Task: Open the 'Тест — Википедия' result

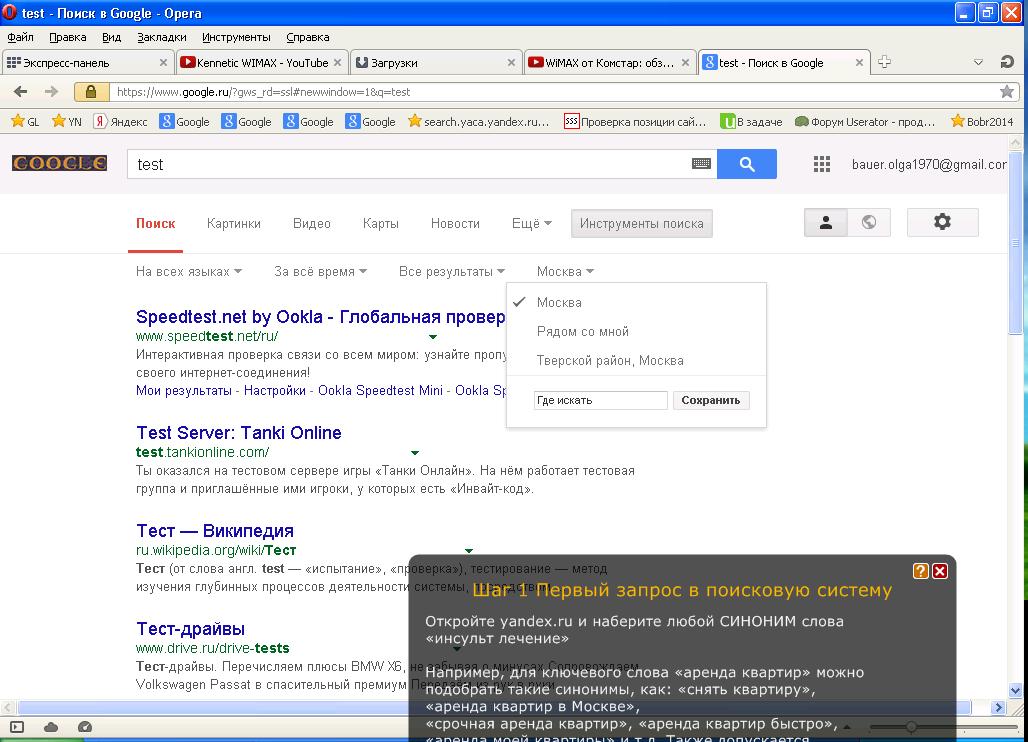Action: 215,530
